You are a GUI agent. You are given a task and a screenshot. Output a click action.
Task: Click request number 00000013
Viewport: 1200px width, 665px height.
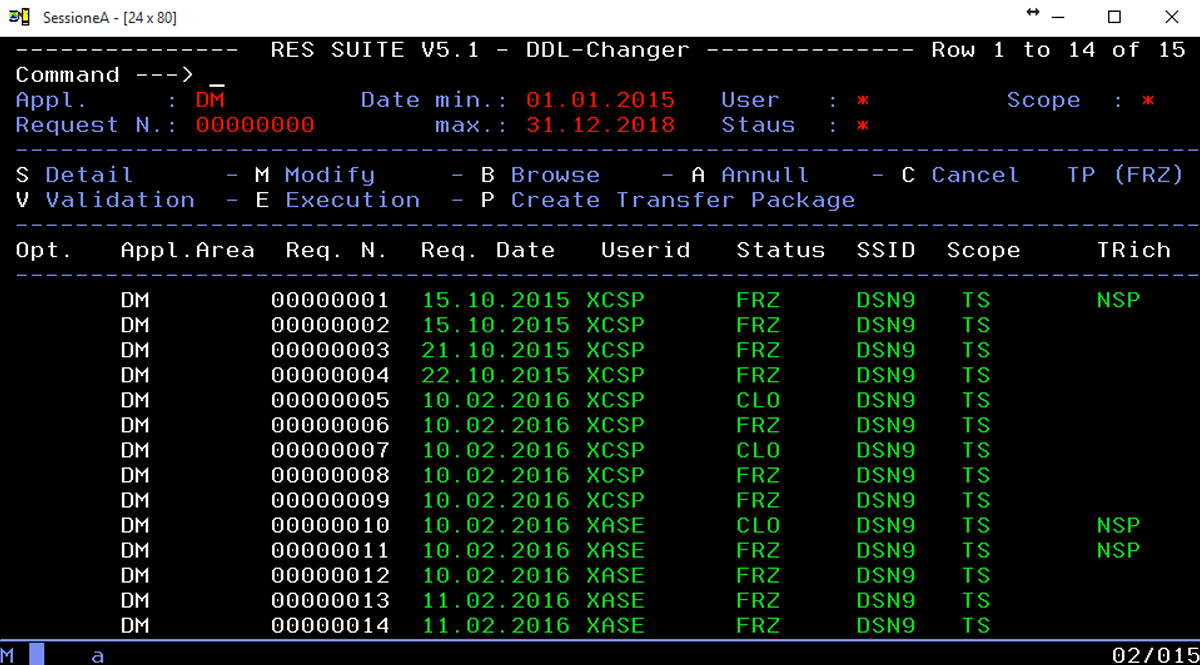(330, 600)
